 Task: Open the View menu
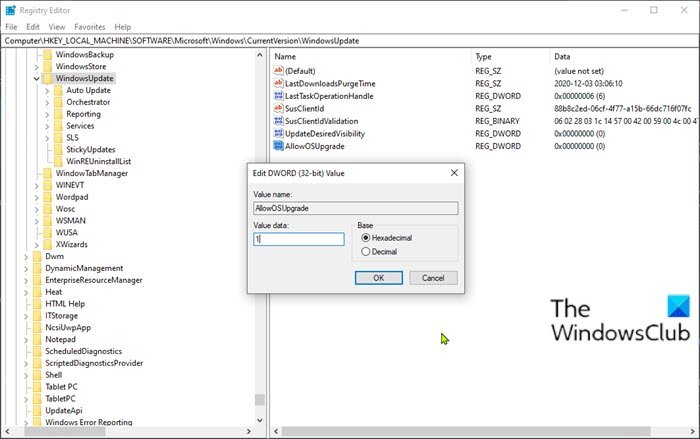tap(57, 27)
